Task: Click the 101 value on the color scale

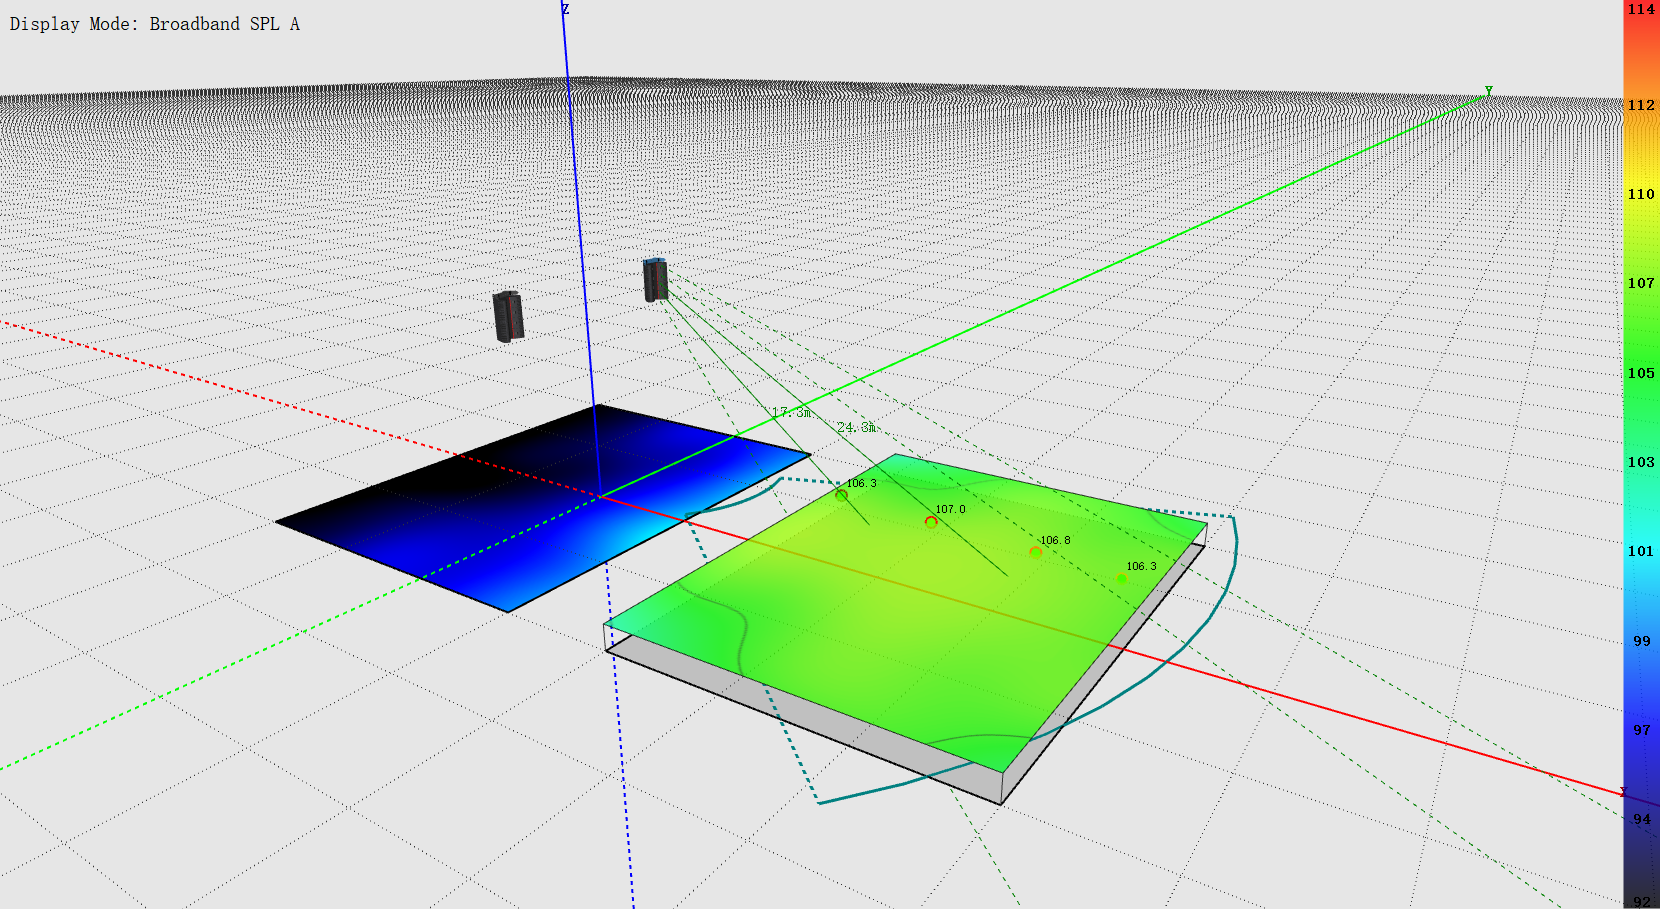Action: coord(1641,551)
